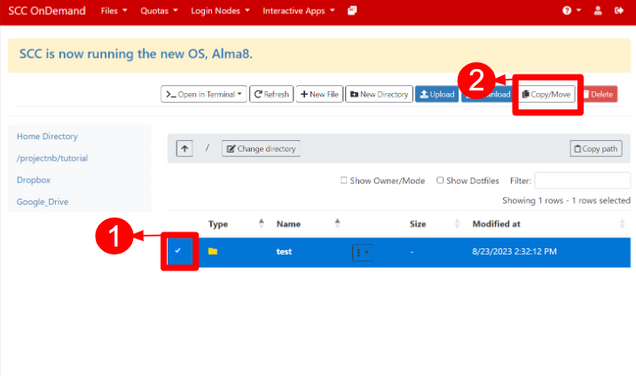Select the yellow test folder icon
Image resolution: width=636 pixels, height=376 pixels.
(213, 251)
